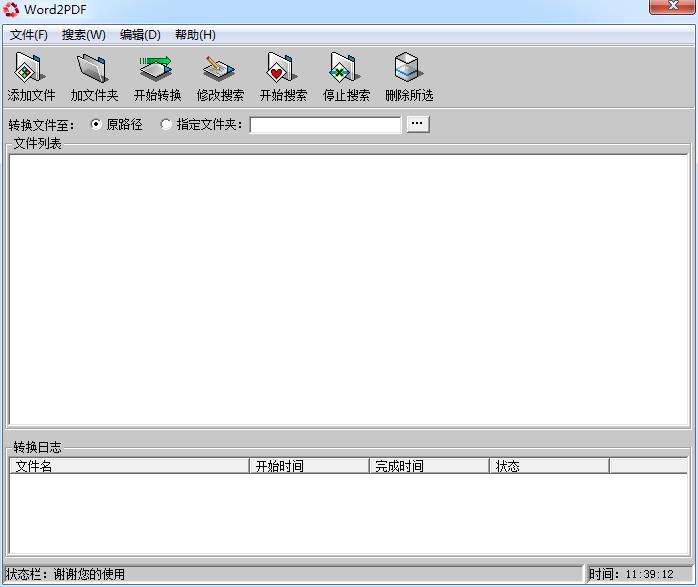
Task: Click the 状态 column header
Action: click(549, 466)
